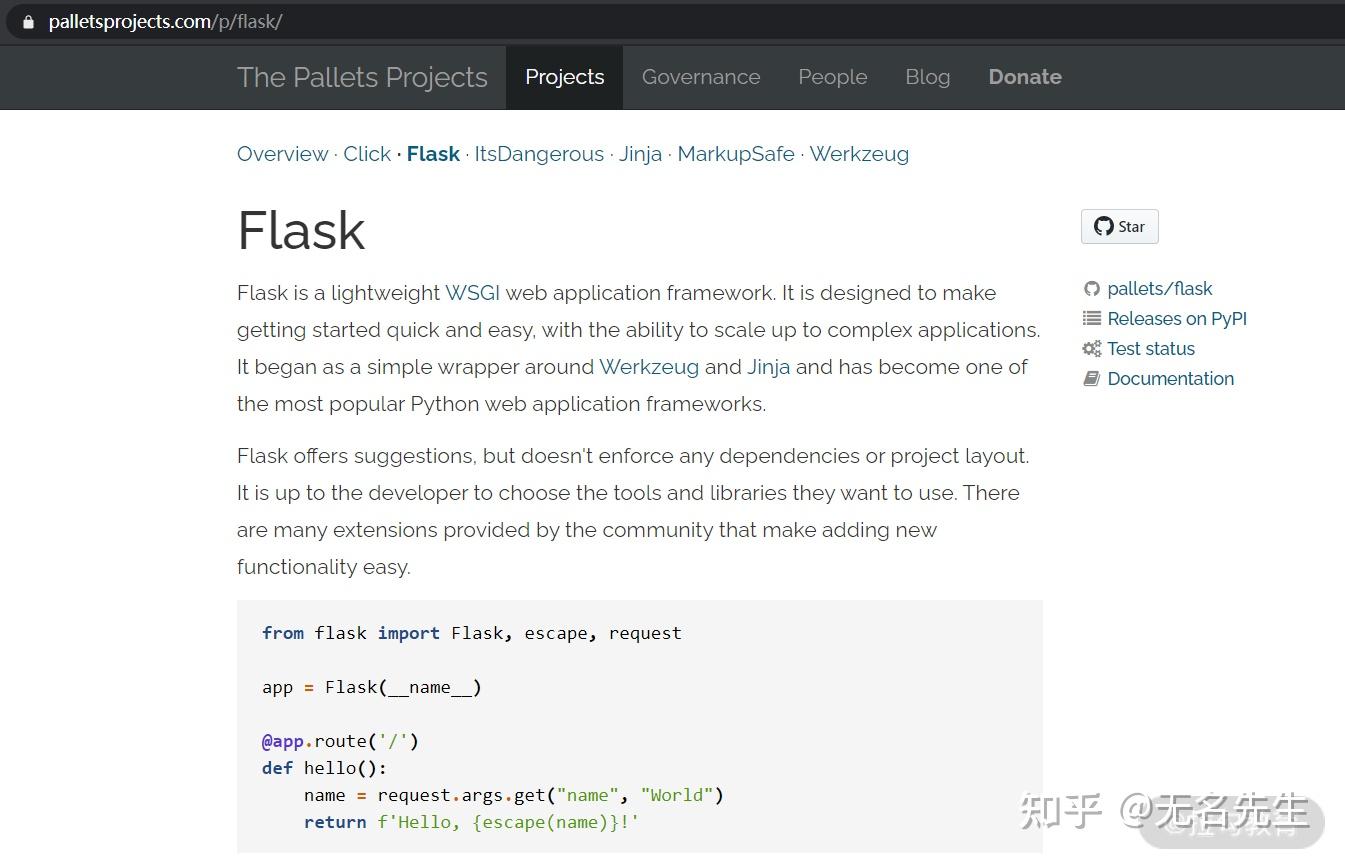
Task: Visit the People section
Action: tap(832, 77)
